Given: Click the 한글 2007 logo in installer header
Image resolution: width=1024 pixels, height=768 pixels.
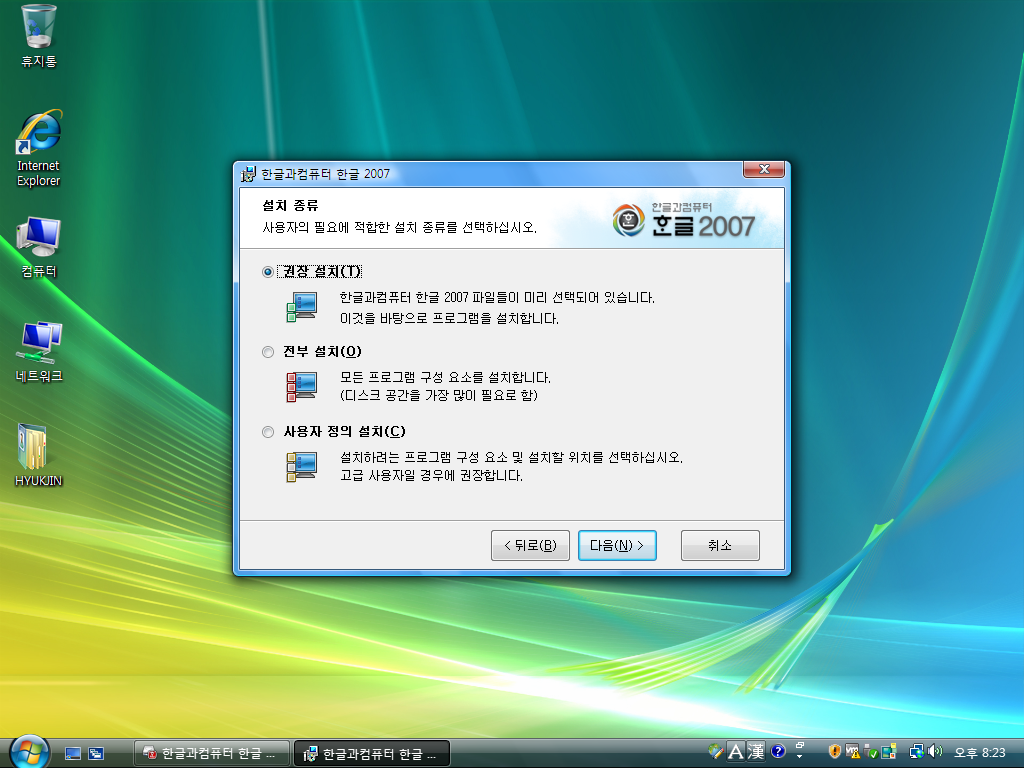Looking at the screenshot, I should (x=684, y=220).
